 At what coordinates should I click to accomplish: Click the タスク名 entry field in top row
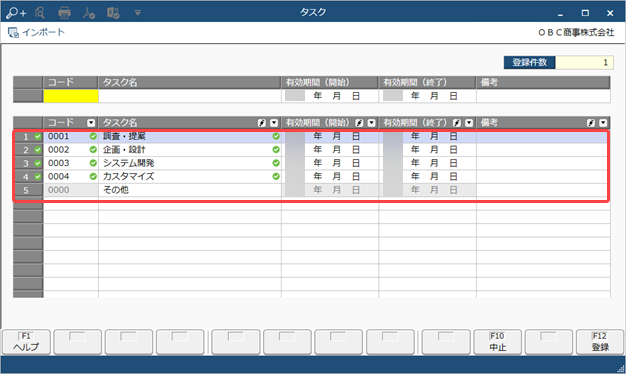[x=190, y=96]
